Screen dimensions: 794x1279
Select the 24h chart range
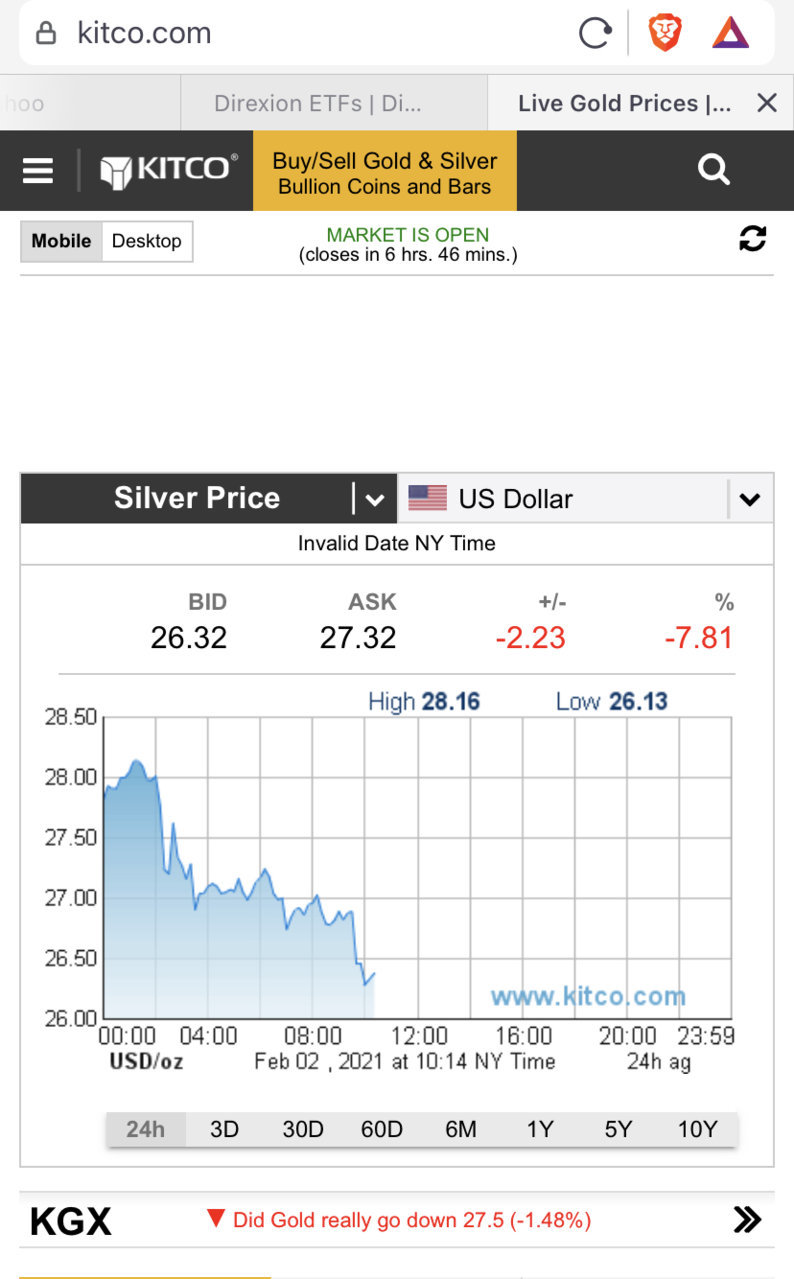coord(145,1129)
